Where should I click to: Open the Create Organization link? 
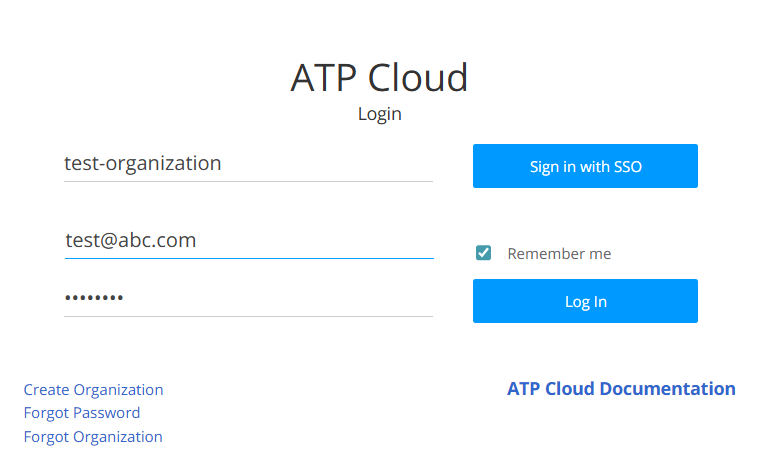pyautogui.click(x=93, y=390)
